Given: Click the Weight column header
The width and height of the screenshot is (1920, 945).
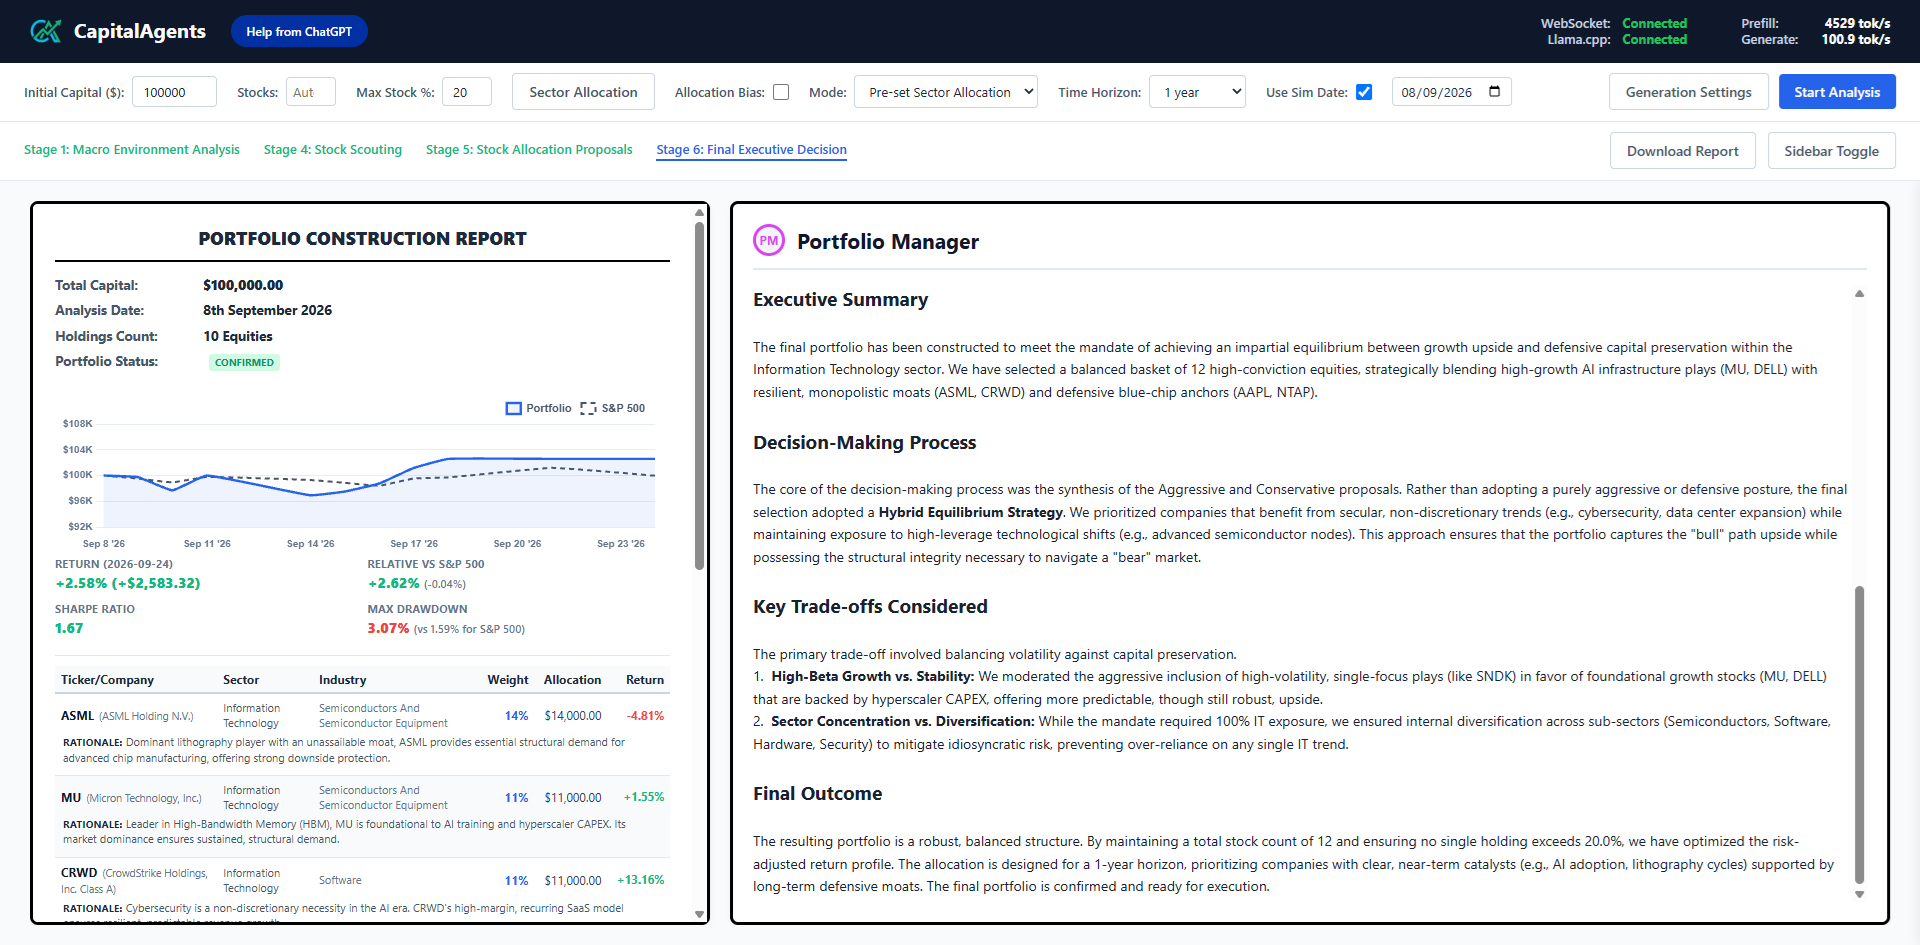Looking at the screenshot, I should [x=508, y=680].
